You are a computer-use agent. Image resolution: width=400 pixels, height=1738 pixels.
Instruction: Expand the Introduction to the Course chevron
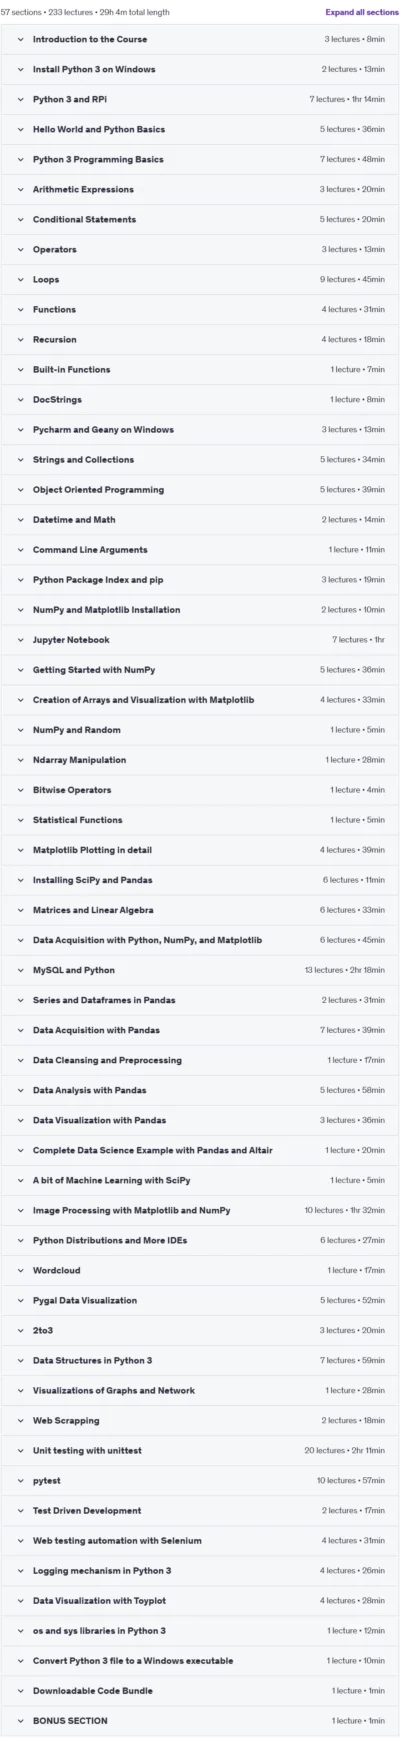[20, 39]
